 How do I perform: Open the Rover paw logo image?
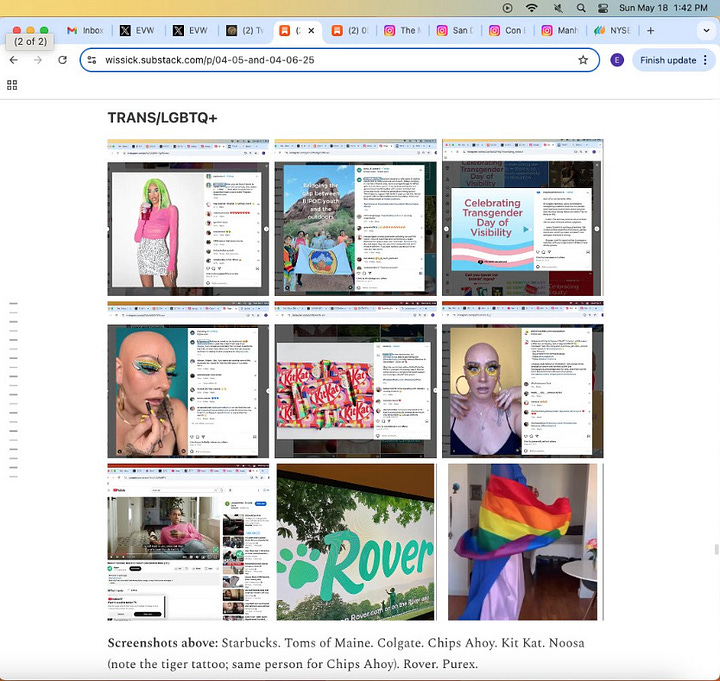[355, 542]
